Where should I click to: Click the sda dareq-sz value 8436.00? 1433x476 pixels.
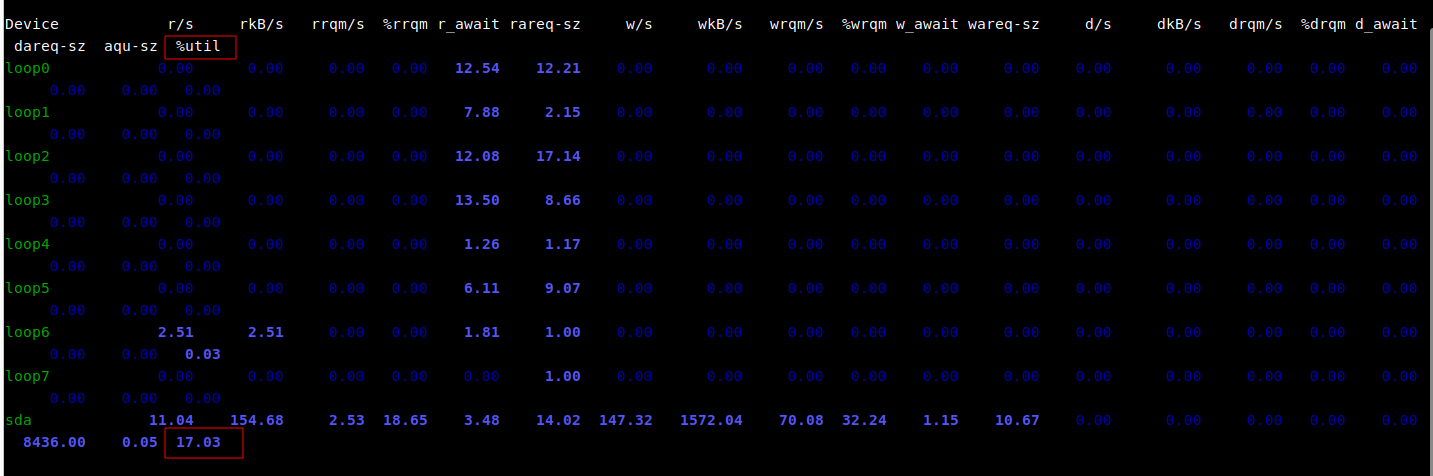click(53, 442)
